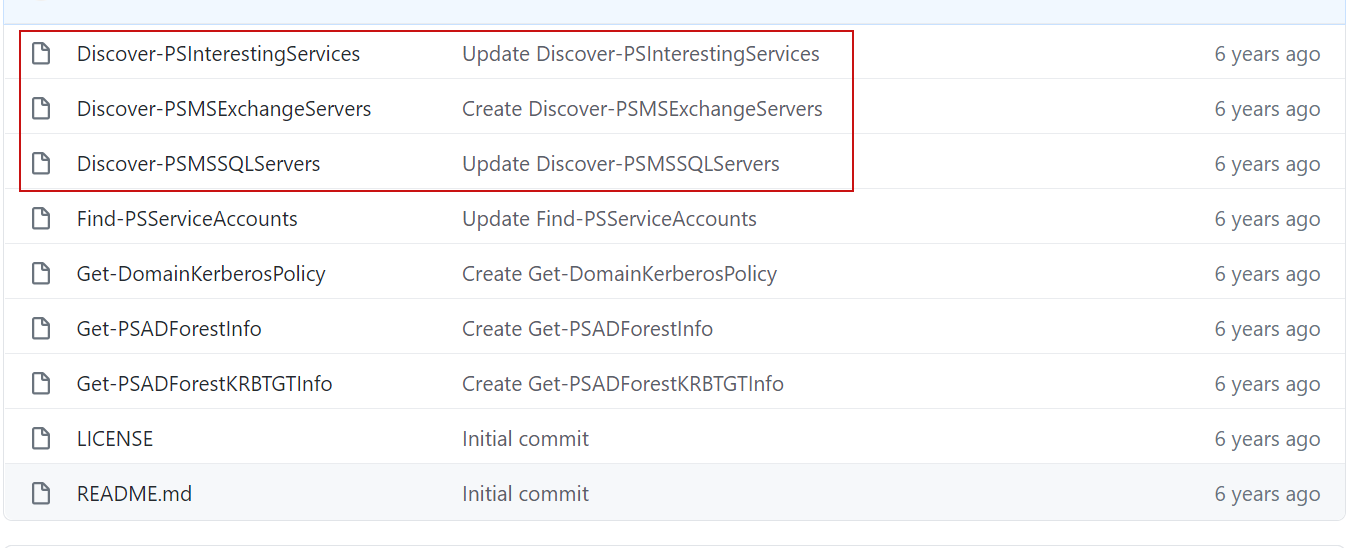Click the file icon beside LICENSE

pyautogui.click(x=41, y=439)
